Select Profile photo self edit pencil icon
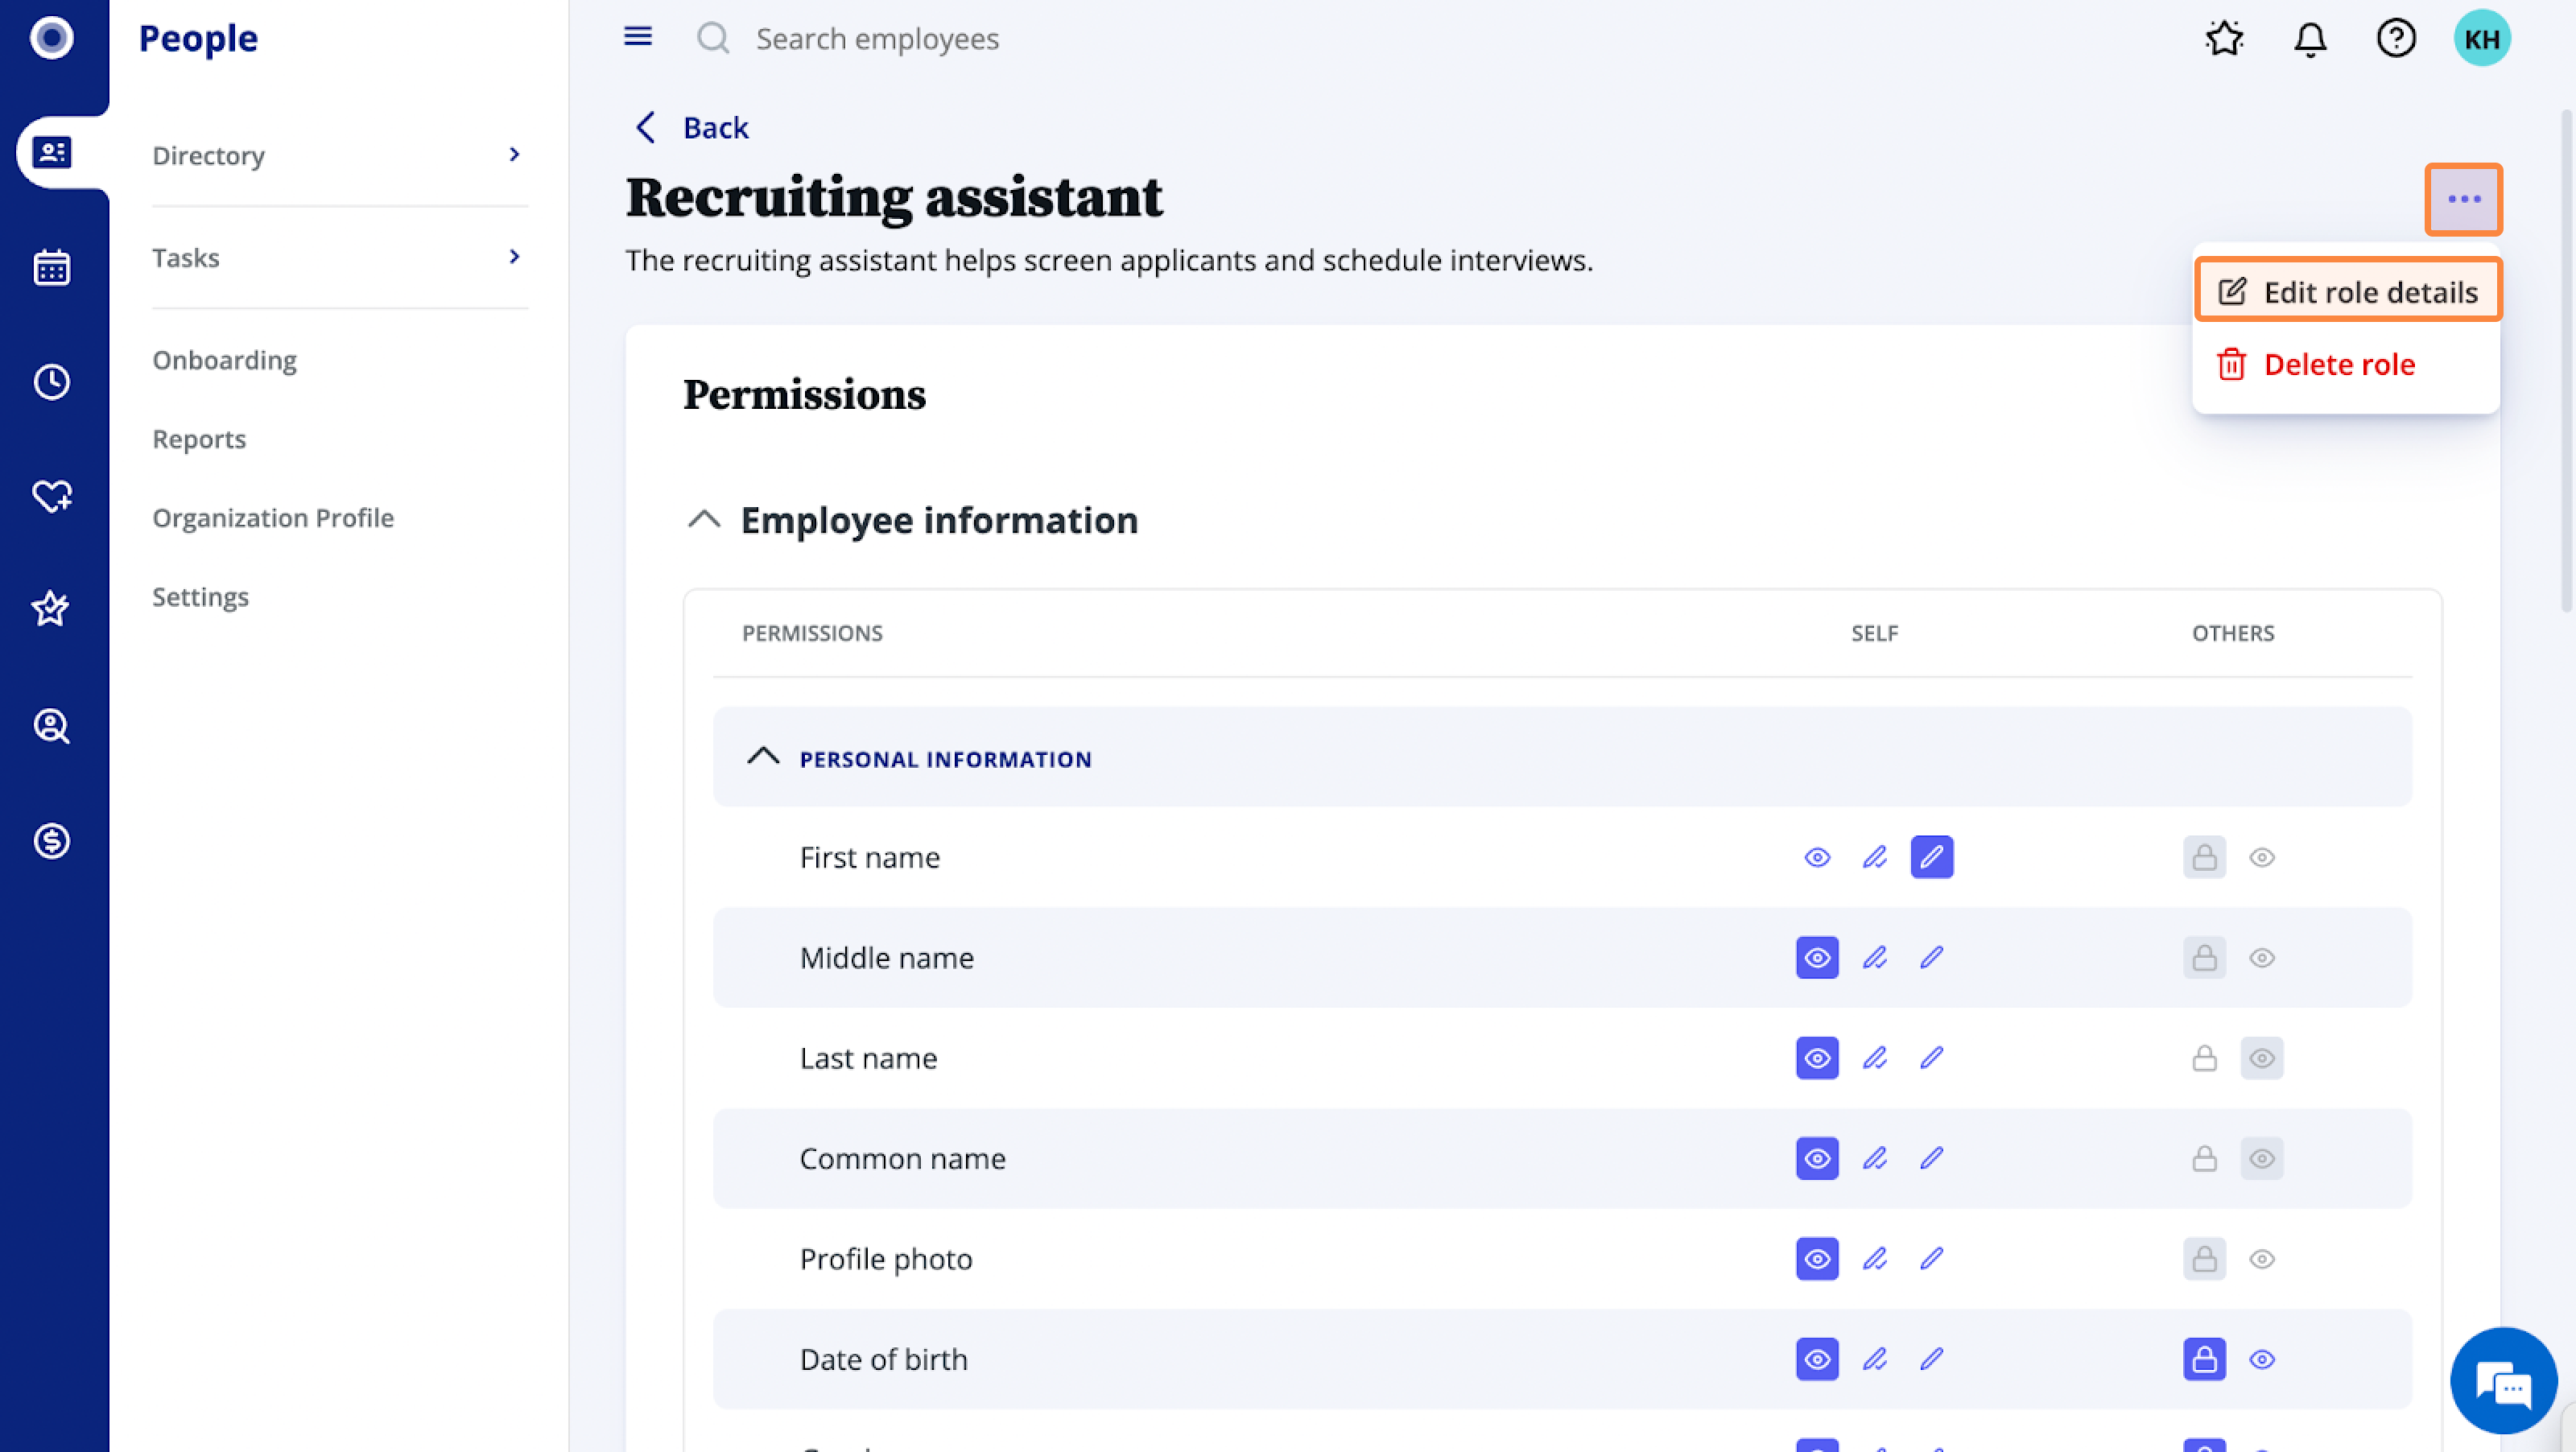The image size is (2576, 1452). click(x=1932, y=1258)
